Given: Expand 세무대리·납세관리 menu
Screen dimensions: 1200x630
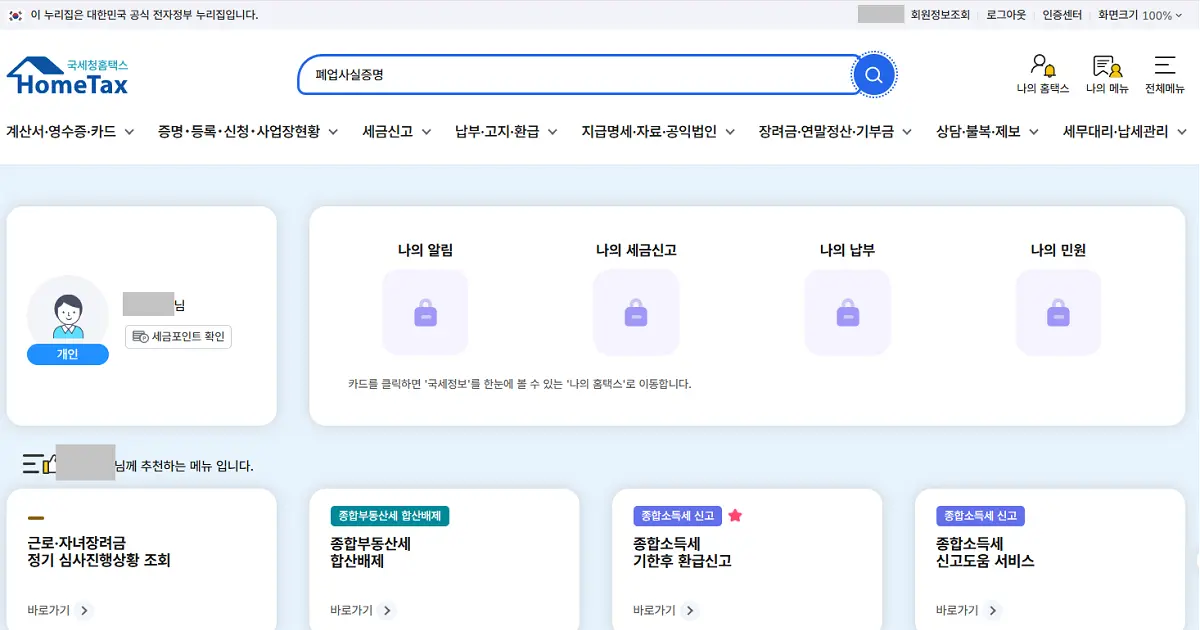Looking at the screenshot, I should pos(1126,131).
